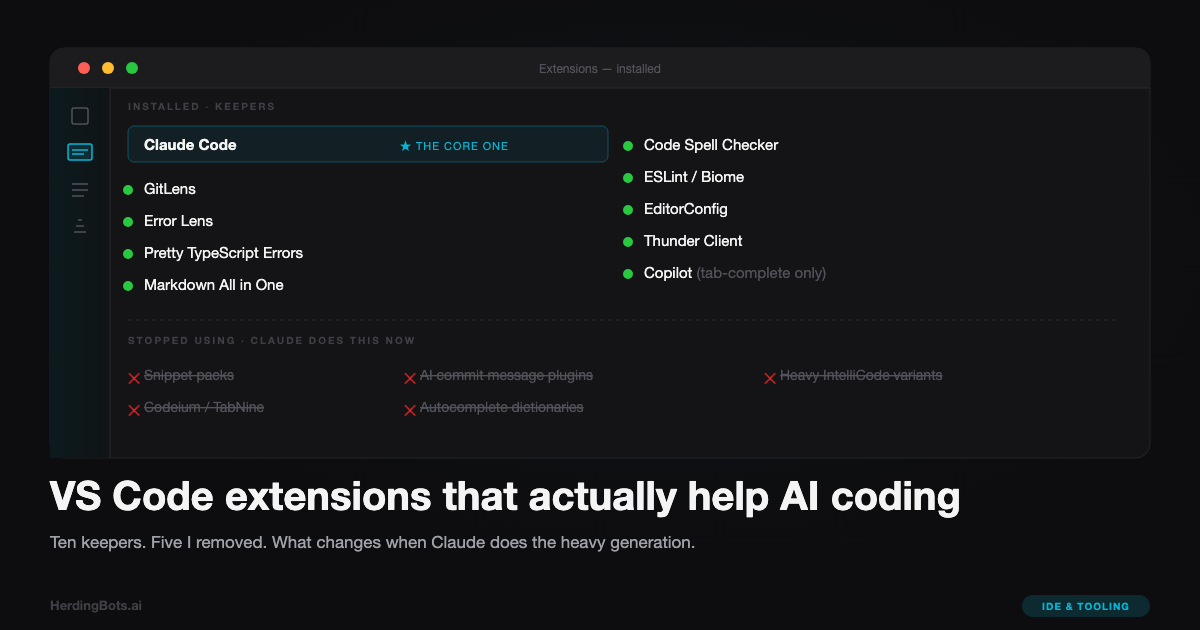1200x630 pixels.
Task: Click the IDE & TOOLING tag pill
Action: coord(1086,606)
